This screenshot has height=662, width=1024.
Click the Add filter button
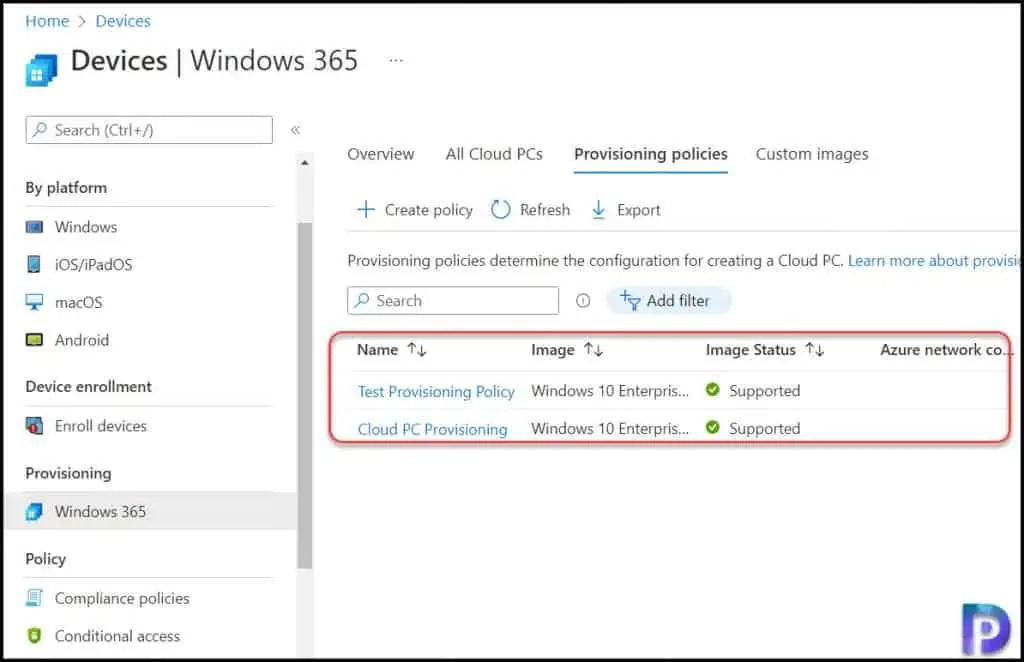coord(669,300)
